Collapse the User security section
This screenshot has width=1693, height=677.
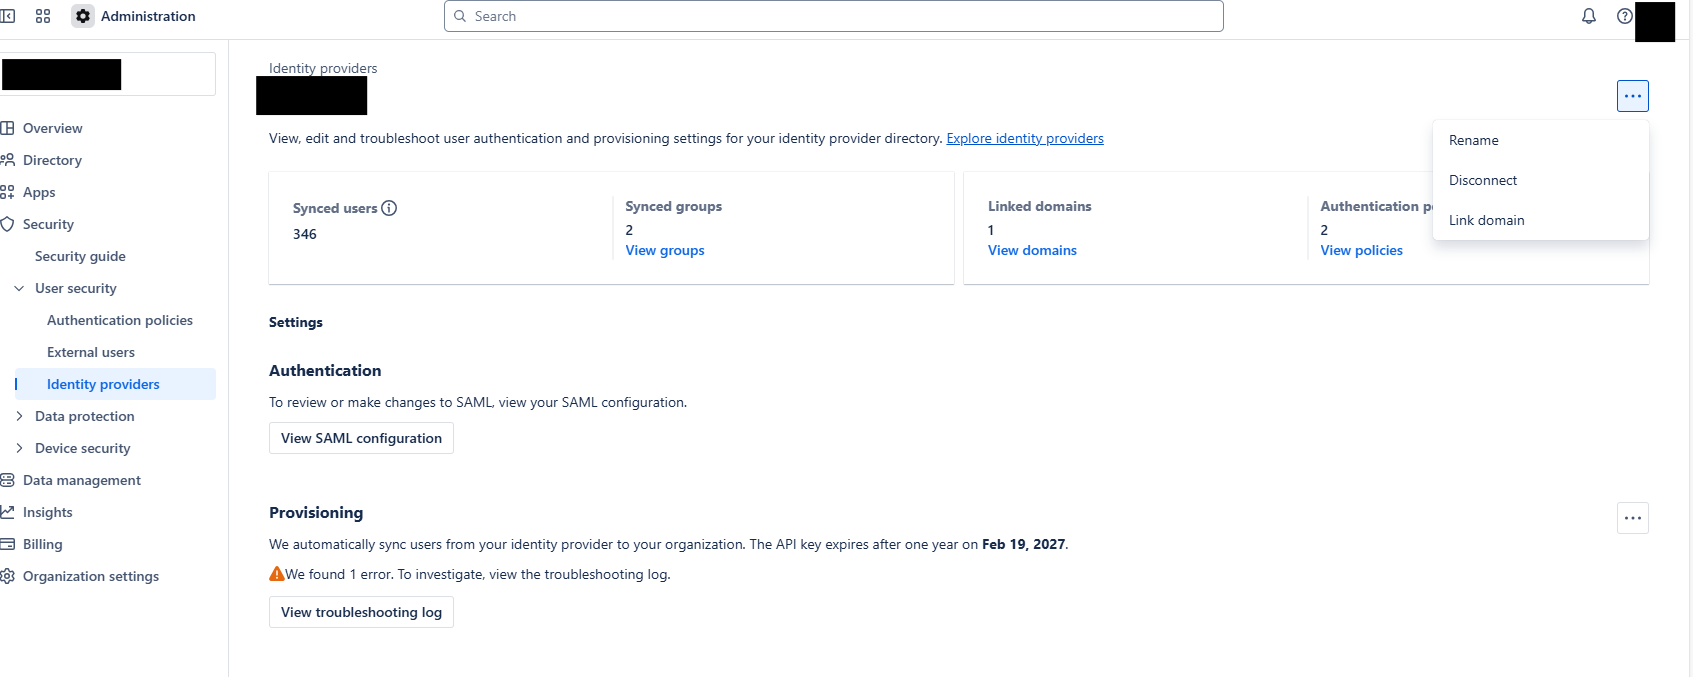[x=19, y=288]
